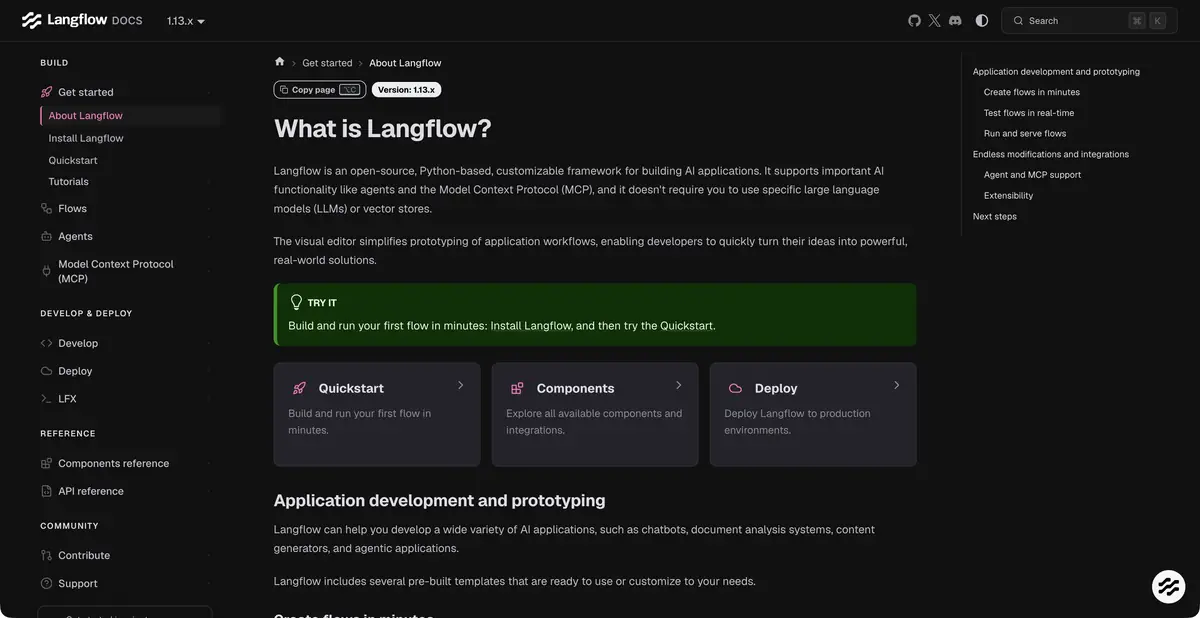Jump to Application development and prototyping
This screenshot has width=1200, height=618.
tap(1056, 72)
